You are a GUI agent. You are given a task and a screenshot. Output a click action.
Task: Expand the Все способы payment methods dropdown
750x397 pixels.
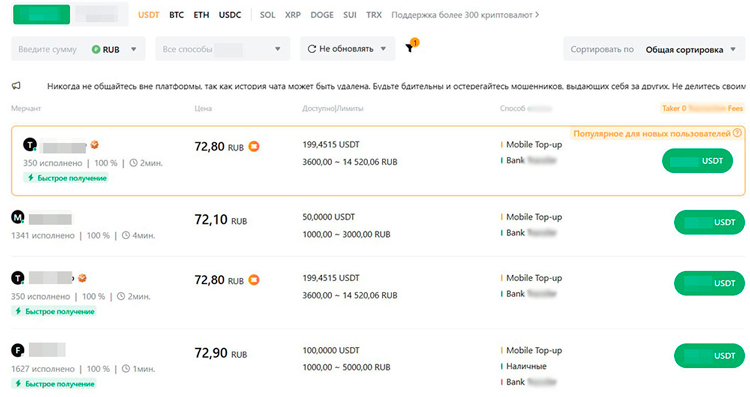tap(222, 49)
